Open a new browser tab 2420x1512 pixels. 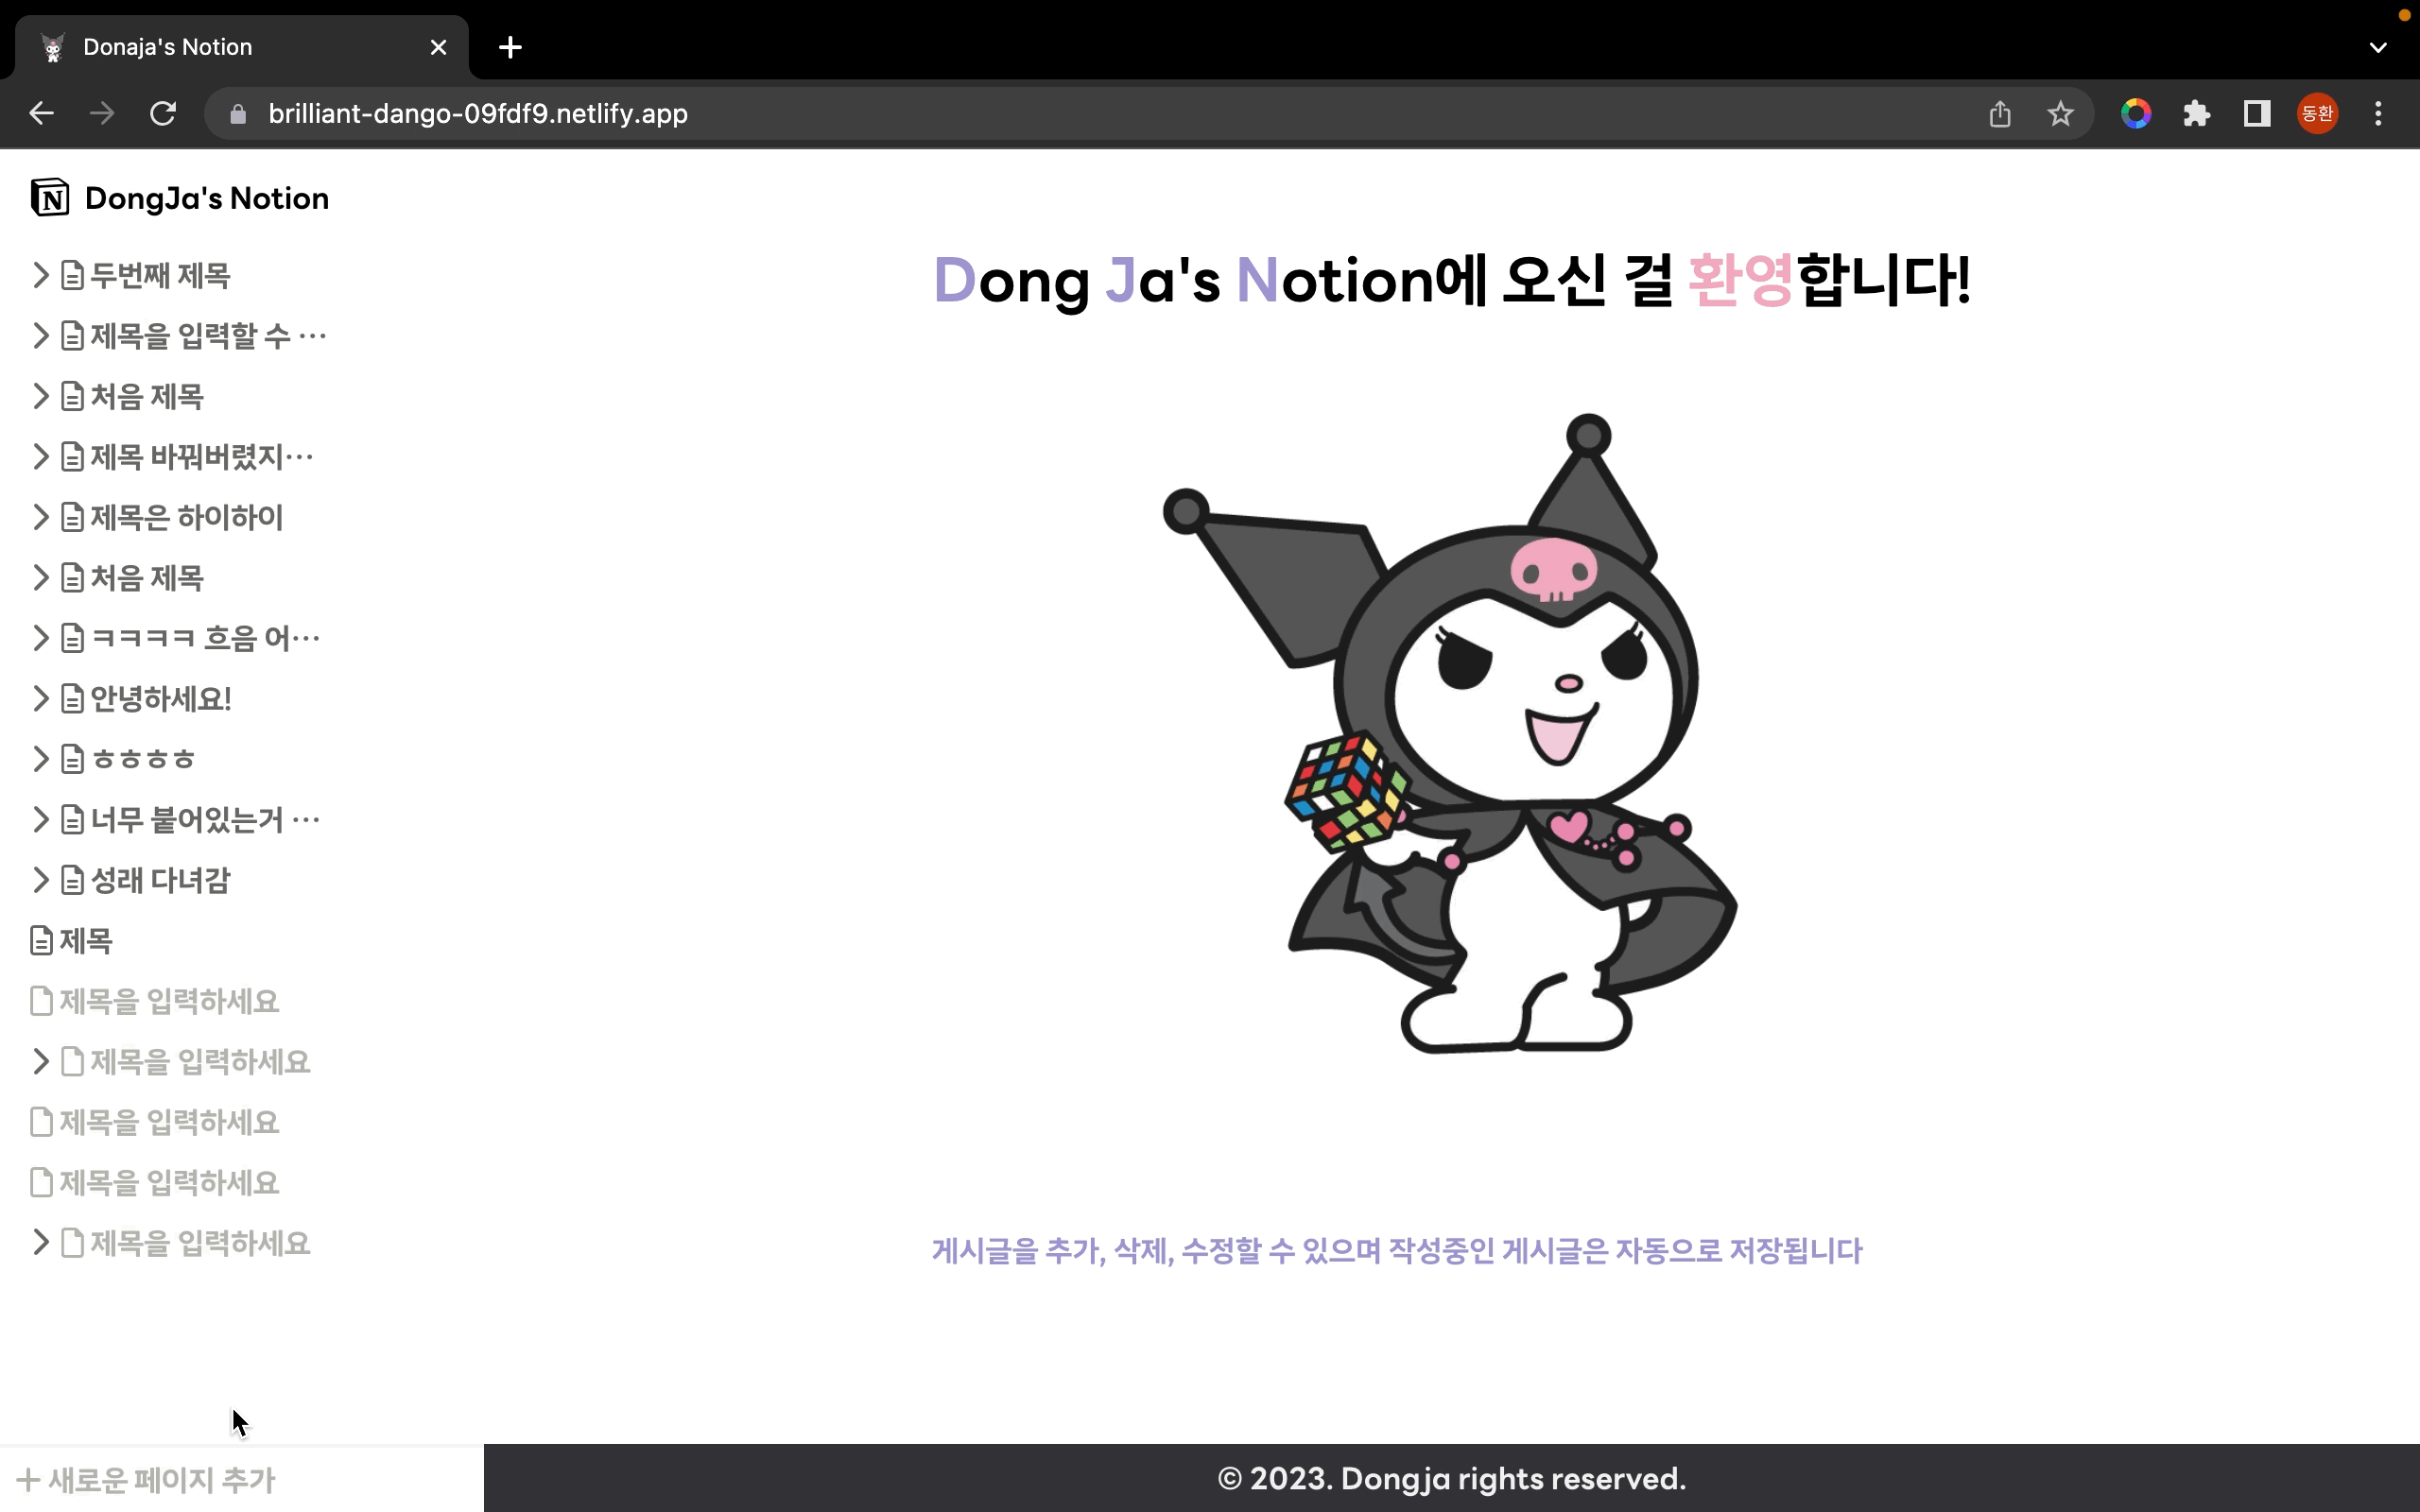coord(510,47)
